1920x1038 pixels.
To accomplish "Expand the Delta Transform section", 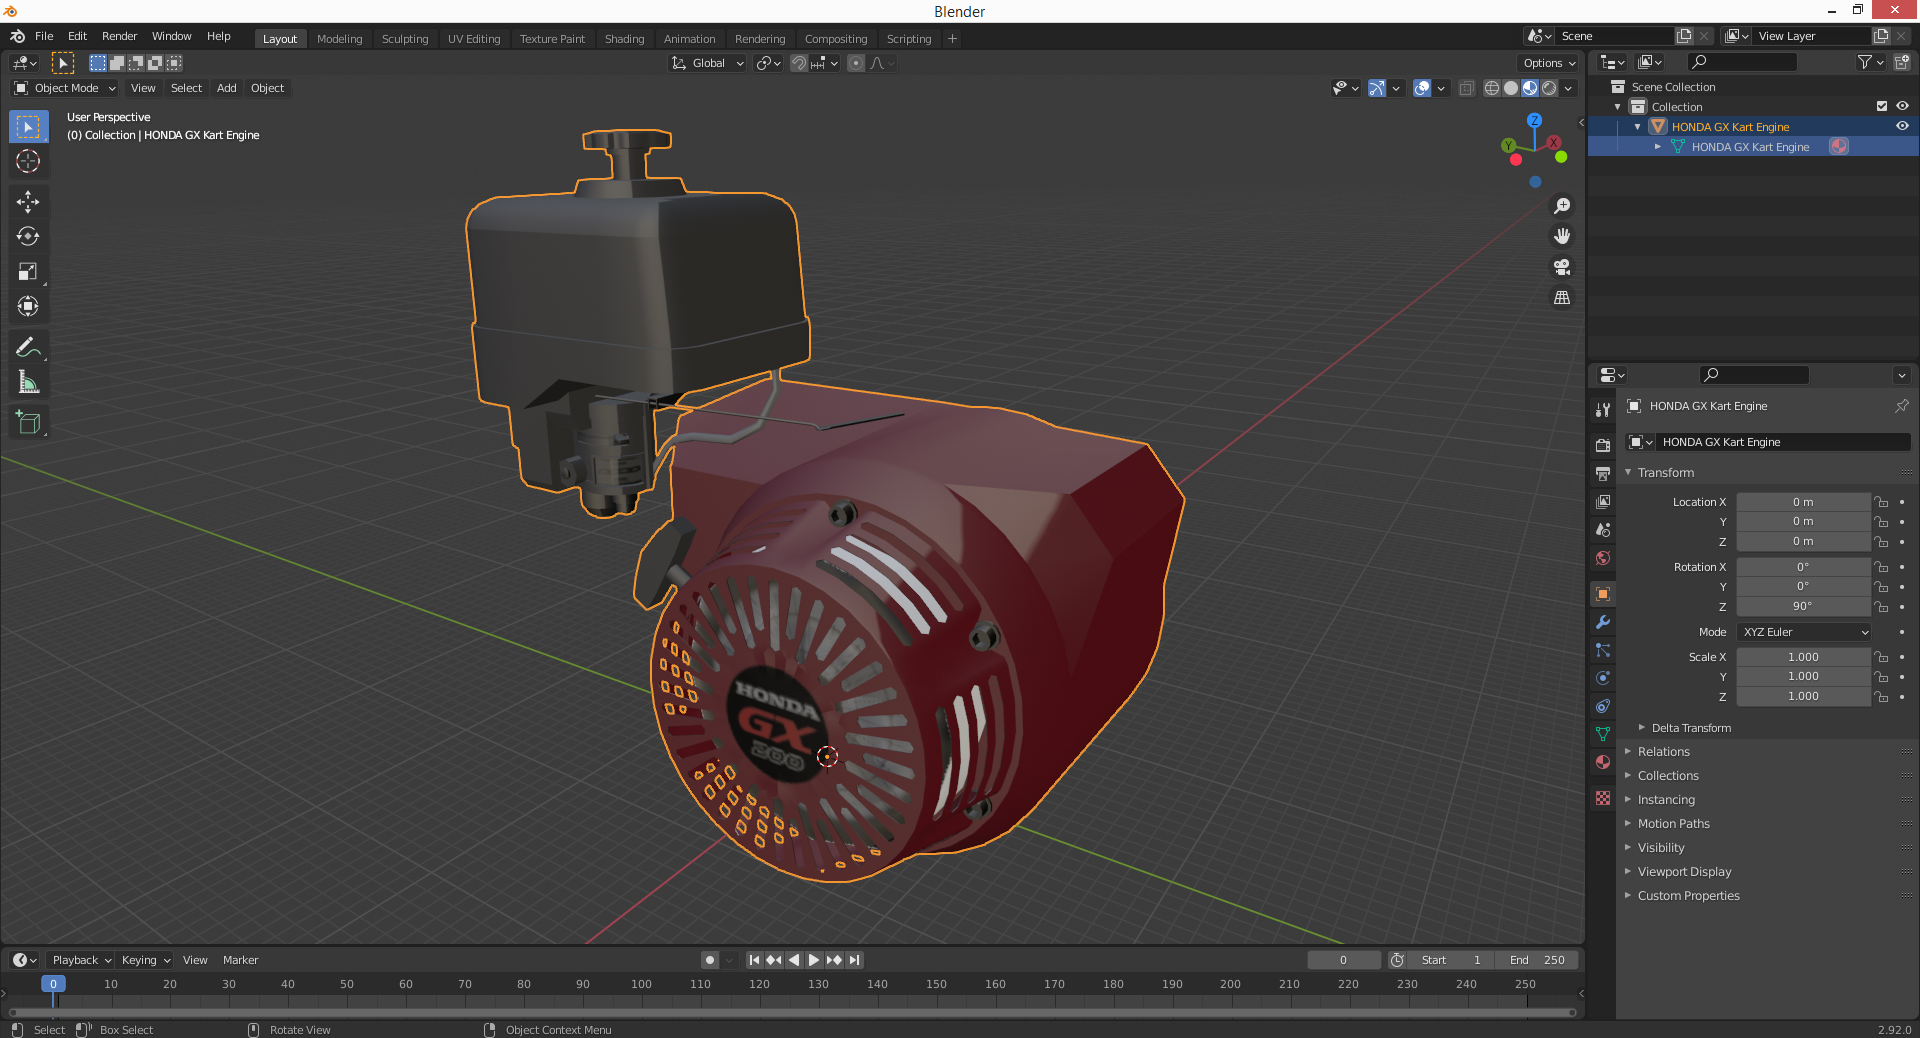I will 1691,728.
